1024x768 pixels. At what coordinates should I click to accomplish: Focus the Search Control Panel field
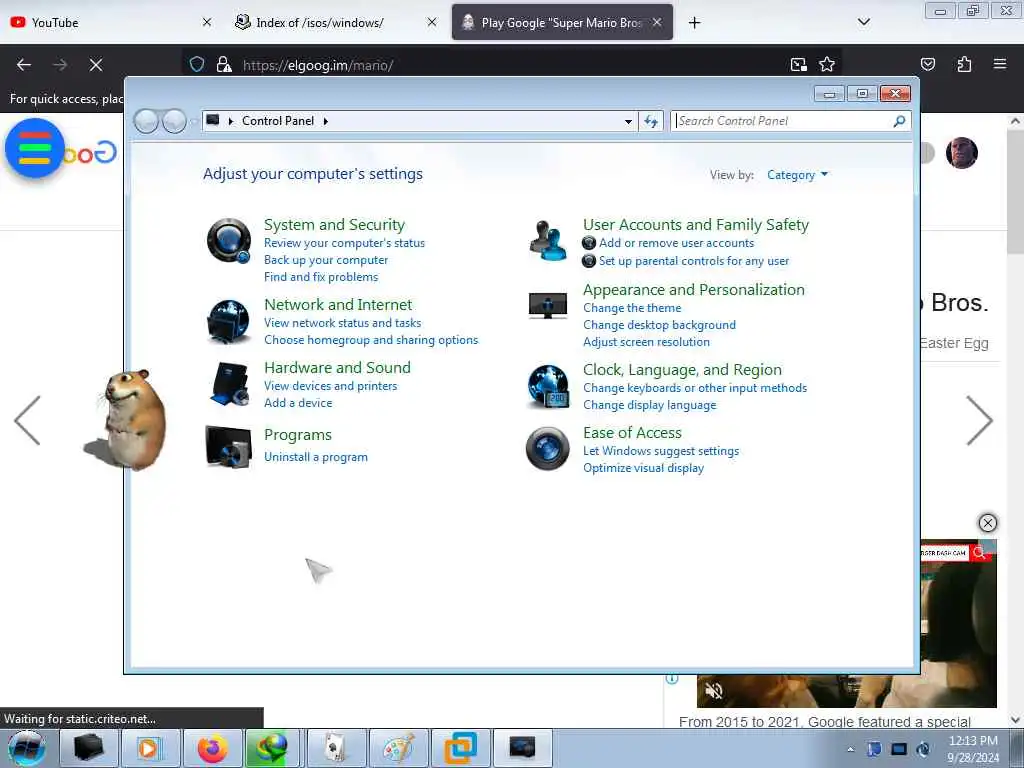point(782,121)
